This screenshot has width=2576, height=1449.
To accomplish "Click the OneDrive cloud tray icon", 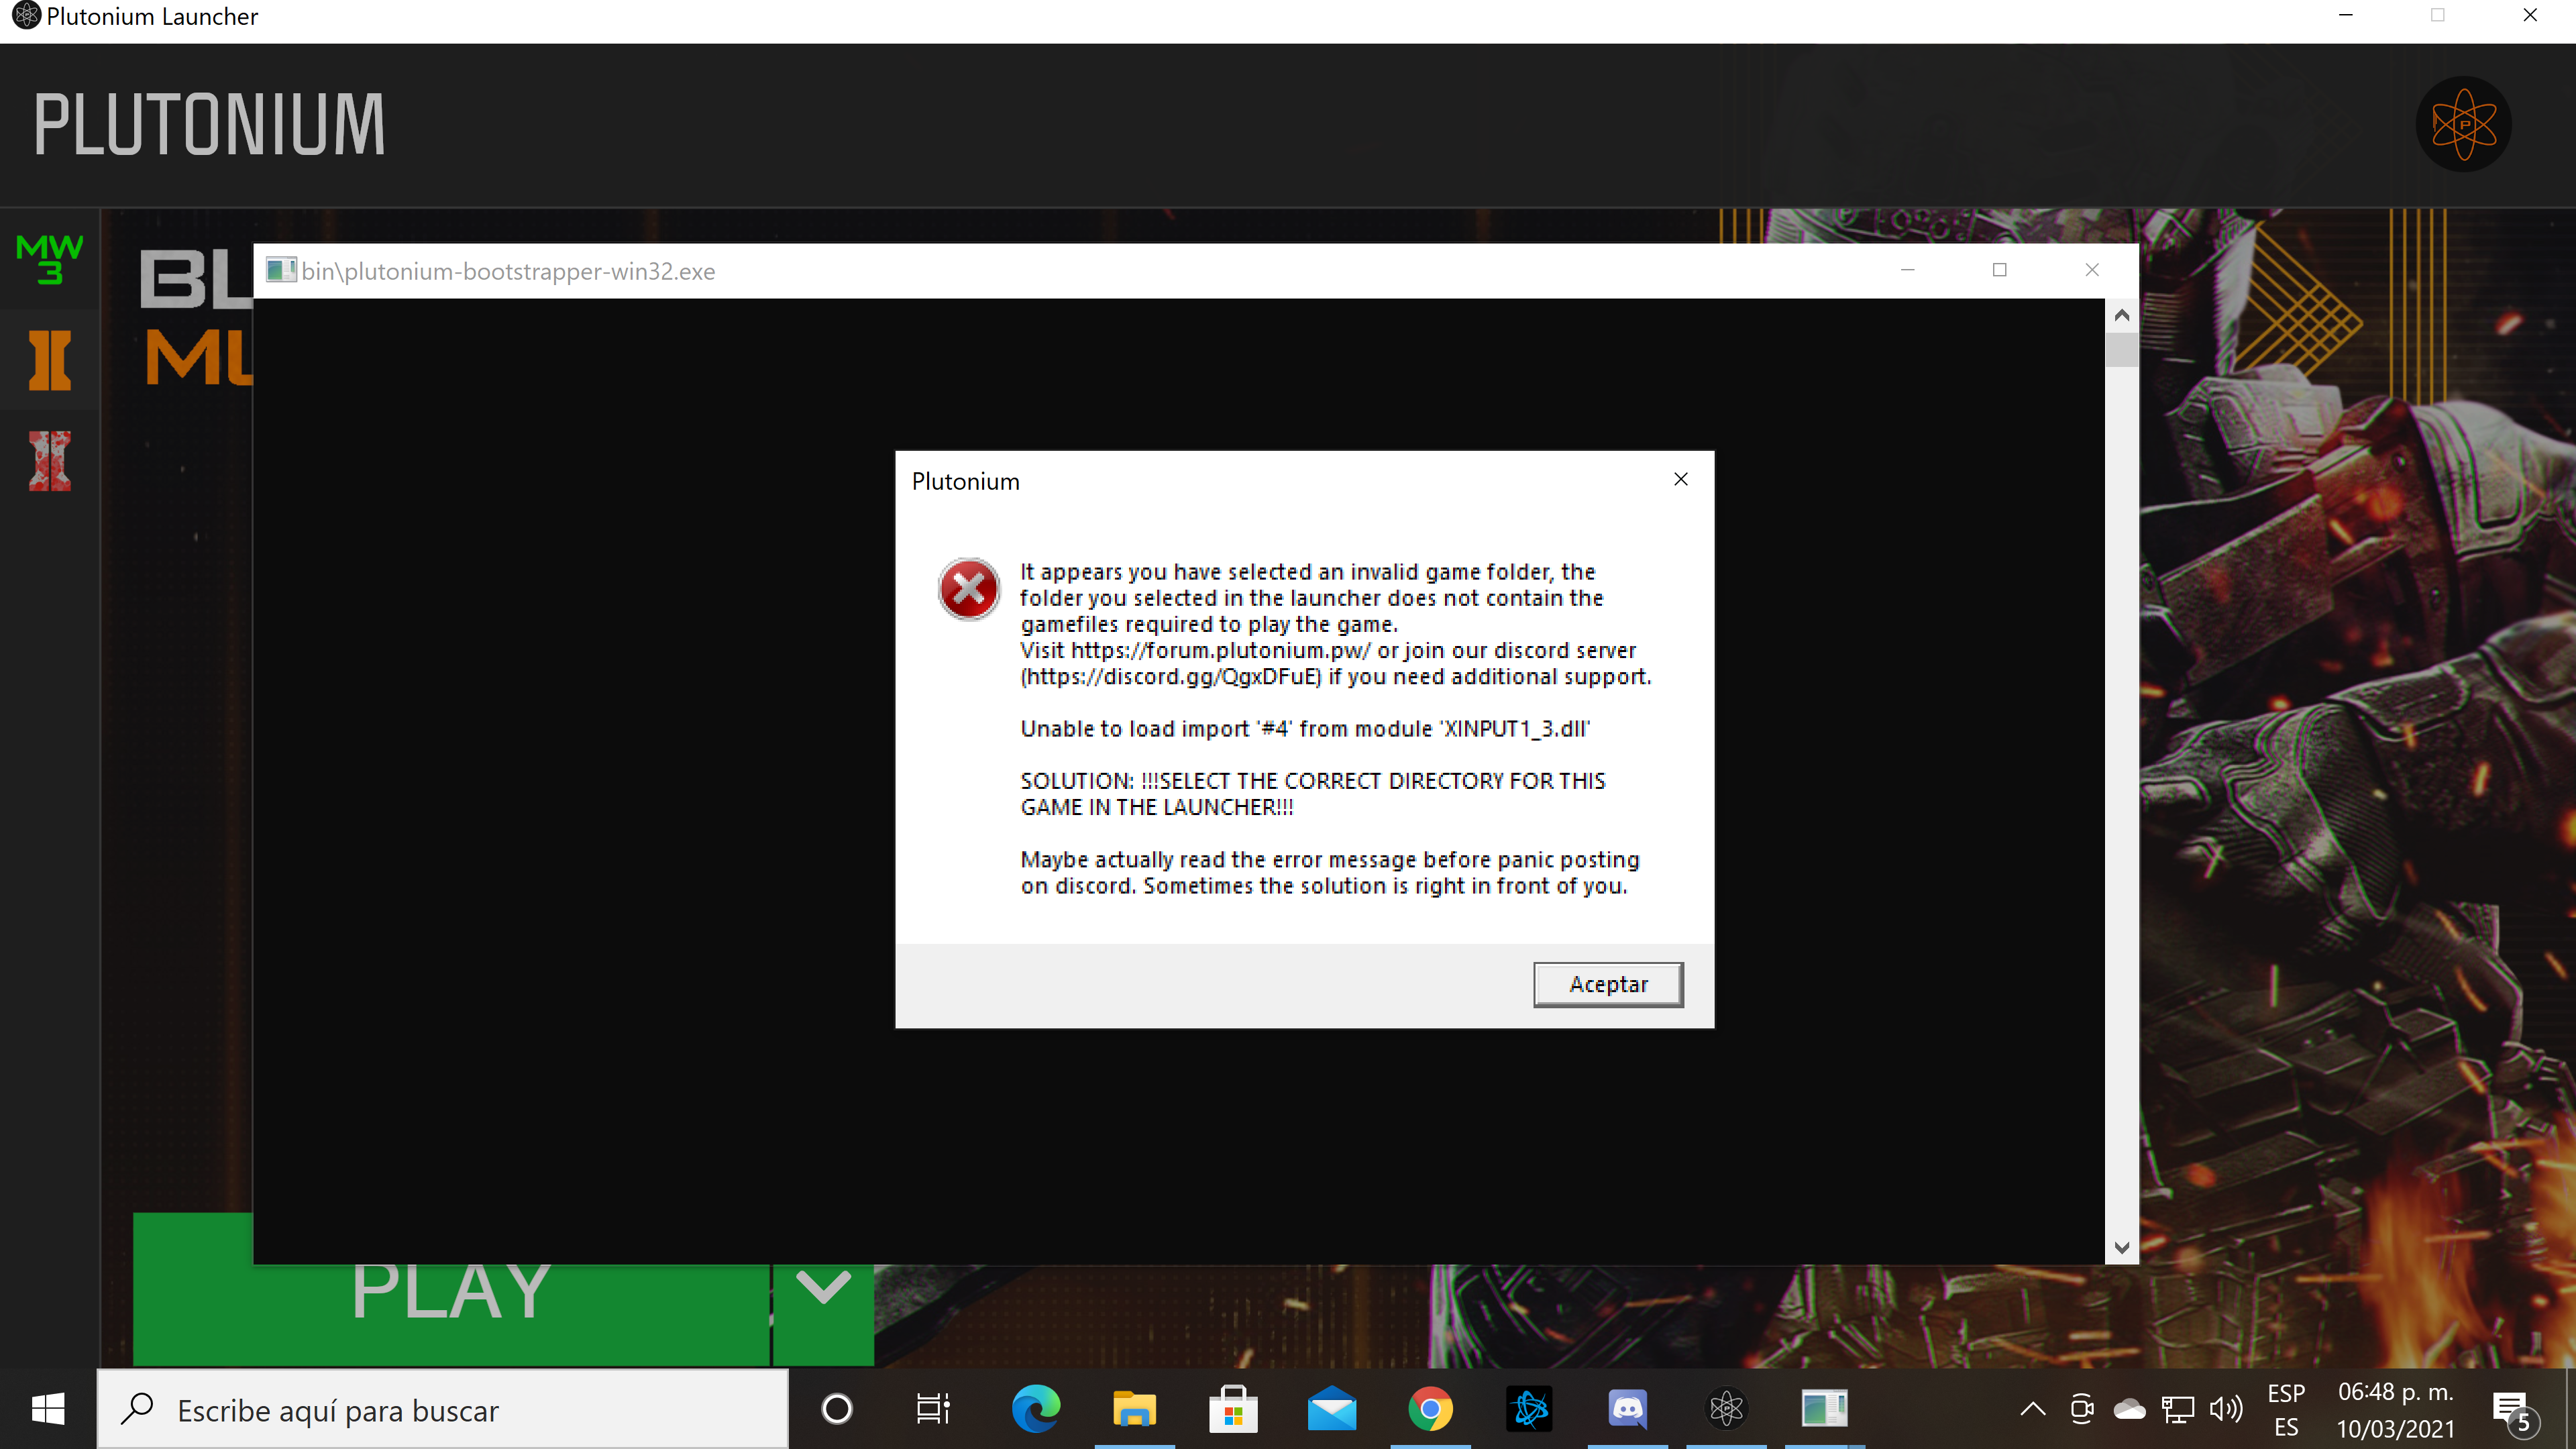I will pos(2129,1409).
